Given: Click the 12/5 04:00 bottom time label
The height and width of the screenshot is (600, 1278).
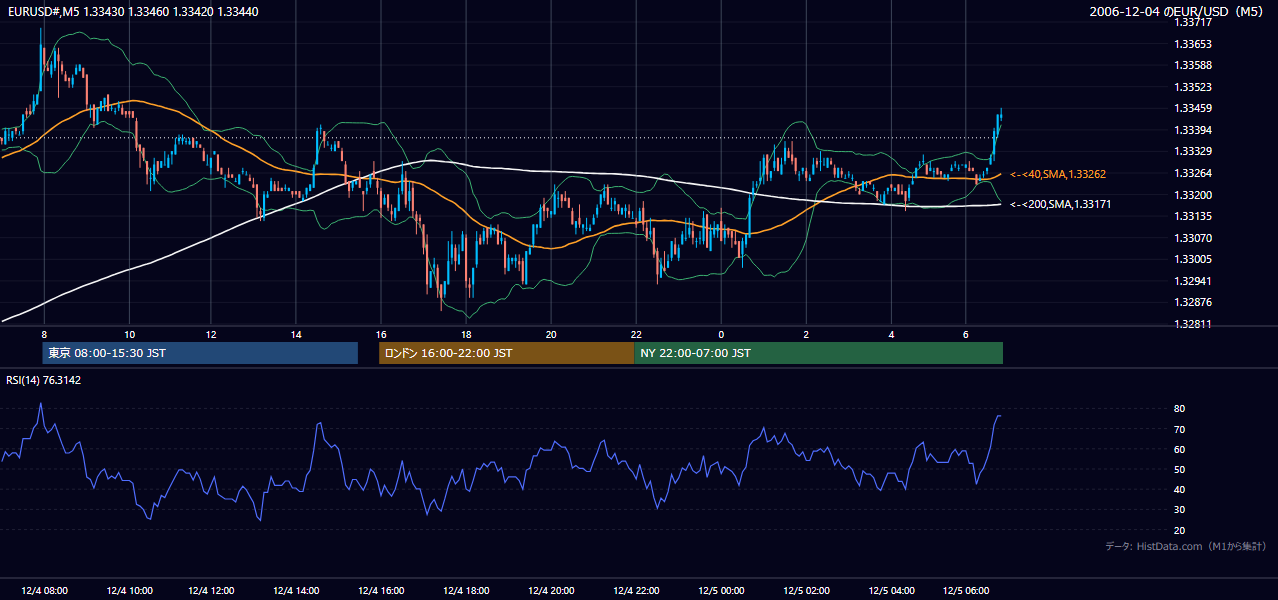Looking at the screenshot, I should point(893,591).
